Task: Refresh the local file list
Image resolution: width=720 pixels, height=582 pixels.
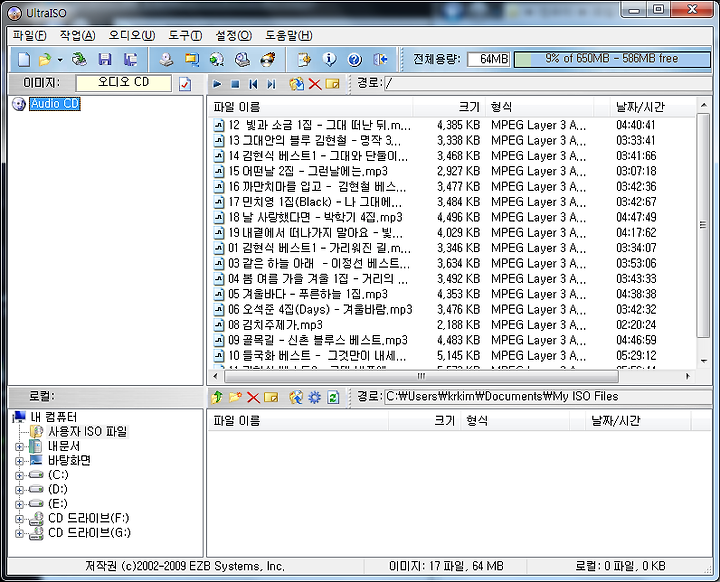Action: (333, 397)
